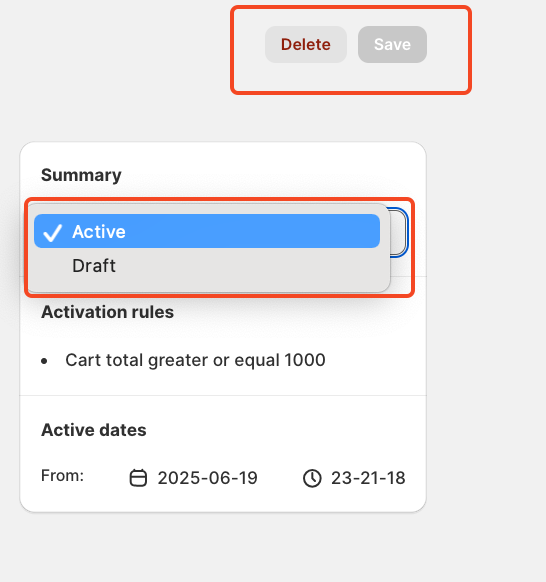Click the Activation rules heading

107,312
